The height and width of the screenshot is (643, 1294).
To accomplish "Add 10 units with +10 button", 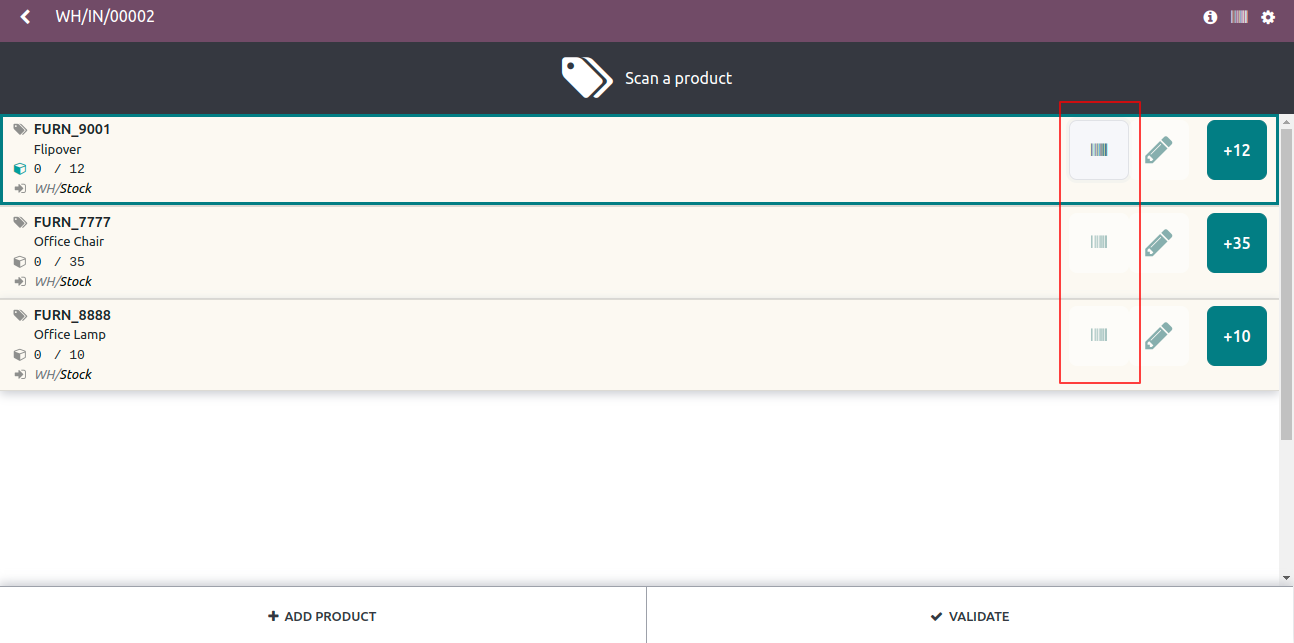I will tap(1237, 336).
